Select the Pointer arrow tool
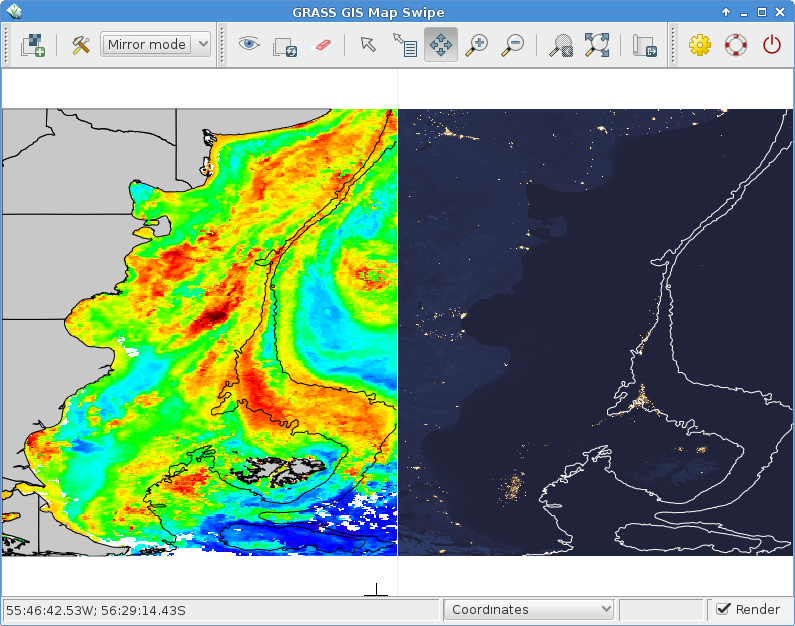Screen dimensions: 795x626 coord(368,45)
